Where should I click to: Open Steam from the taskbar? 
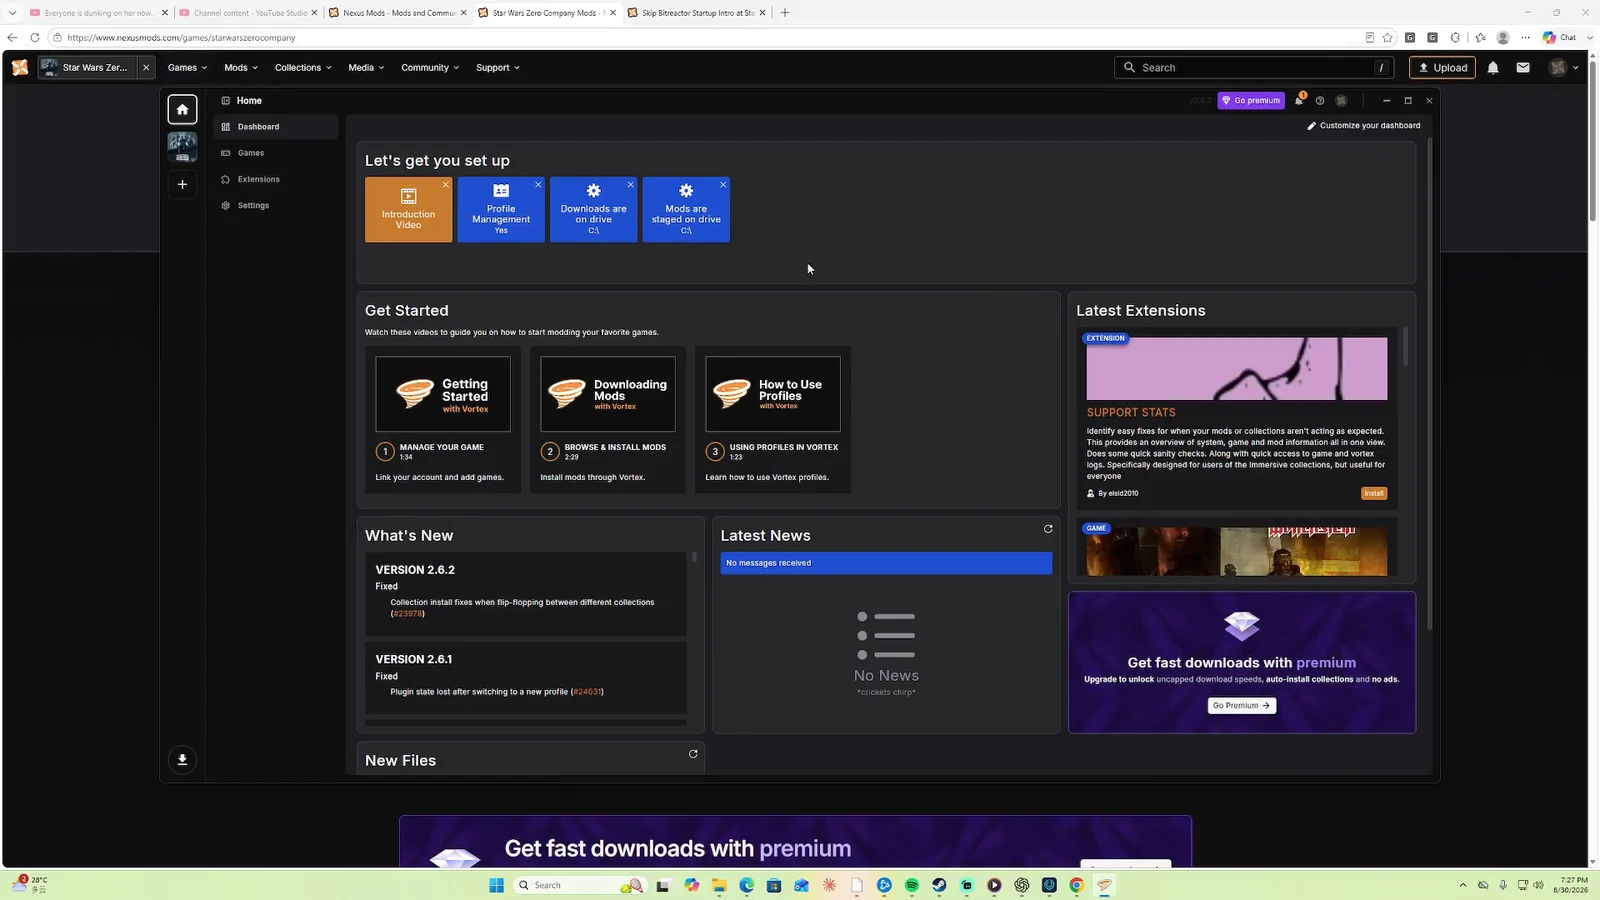(x=939, y=885)
